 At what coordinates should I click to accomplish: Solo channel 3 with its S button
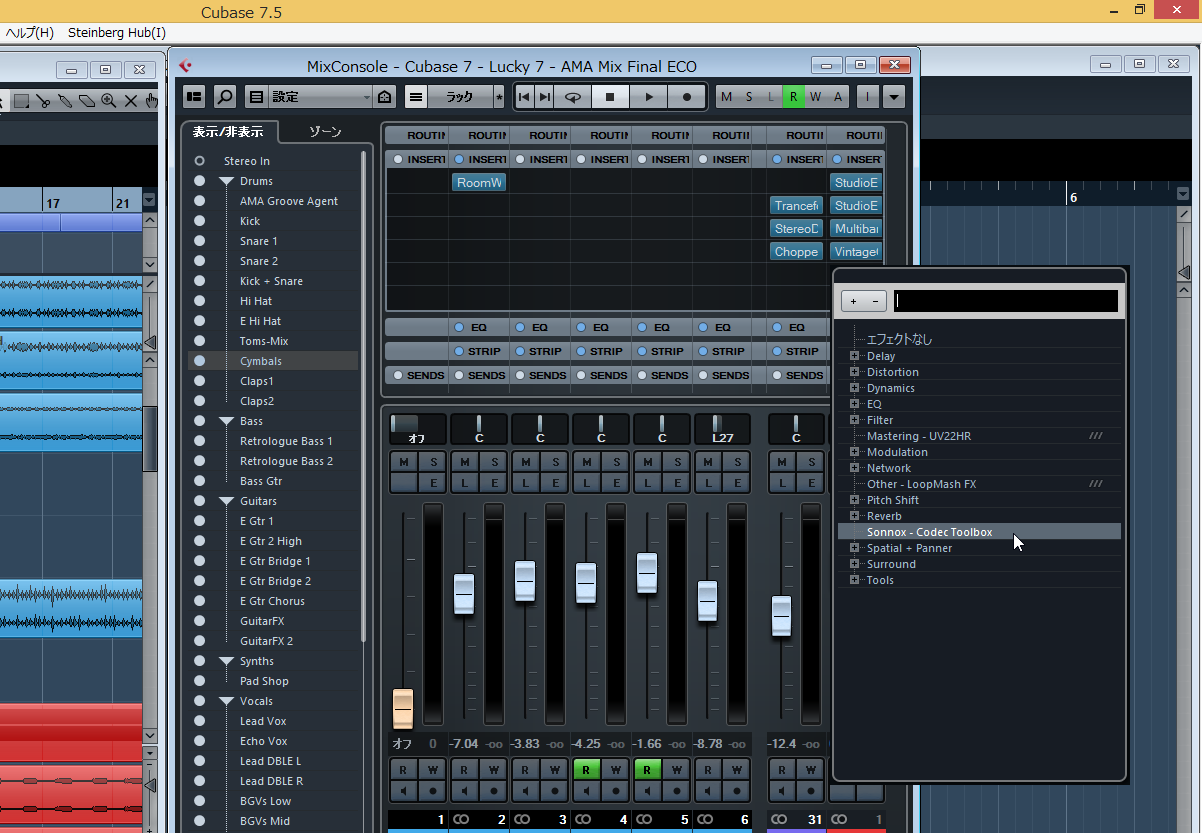(x=555, y=461)
